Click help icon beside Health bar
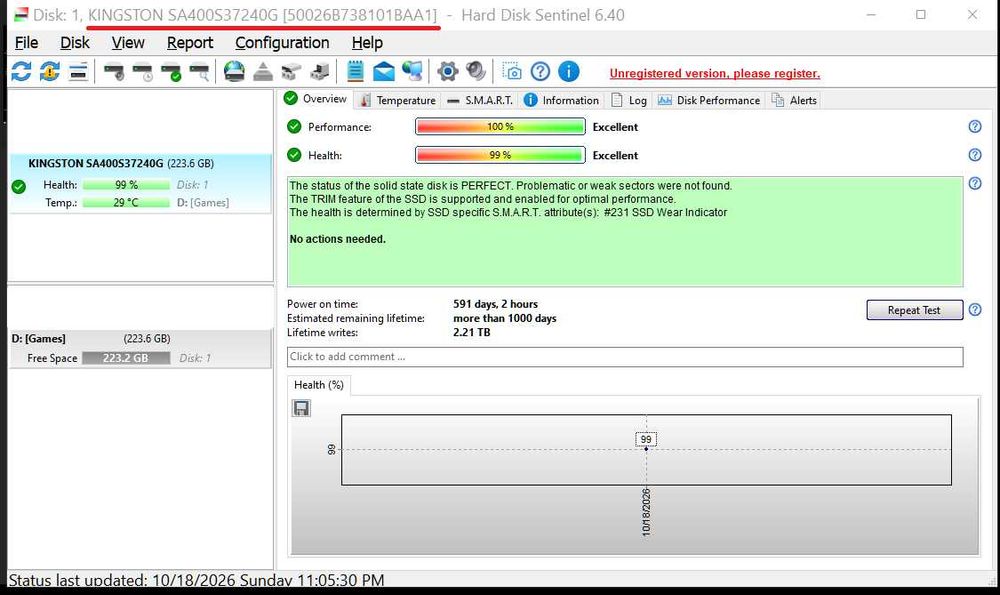The image size is (1000, 595). pos(975,155)
